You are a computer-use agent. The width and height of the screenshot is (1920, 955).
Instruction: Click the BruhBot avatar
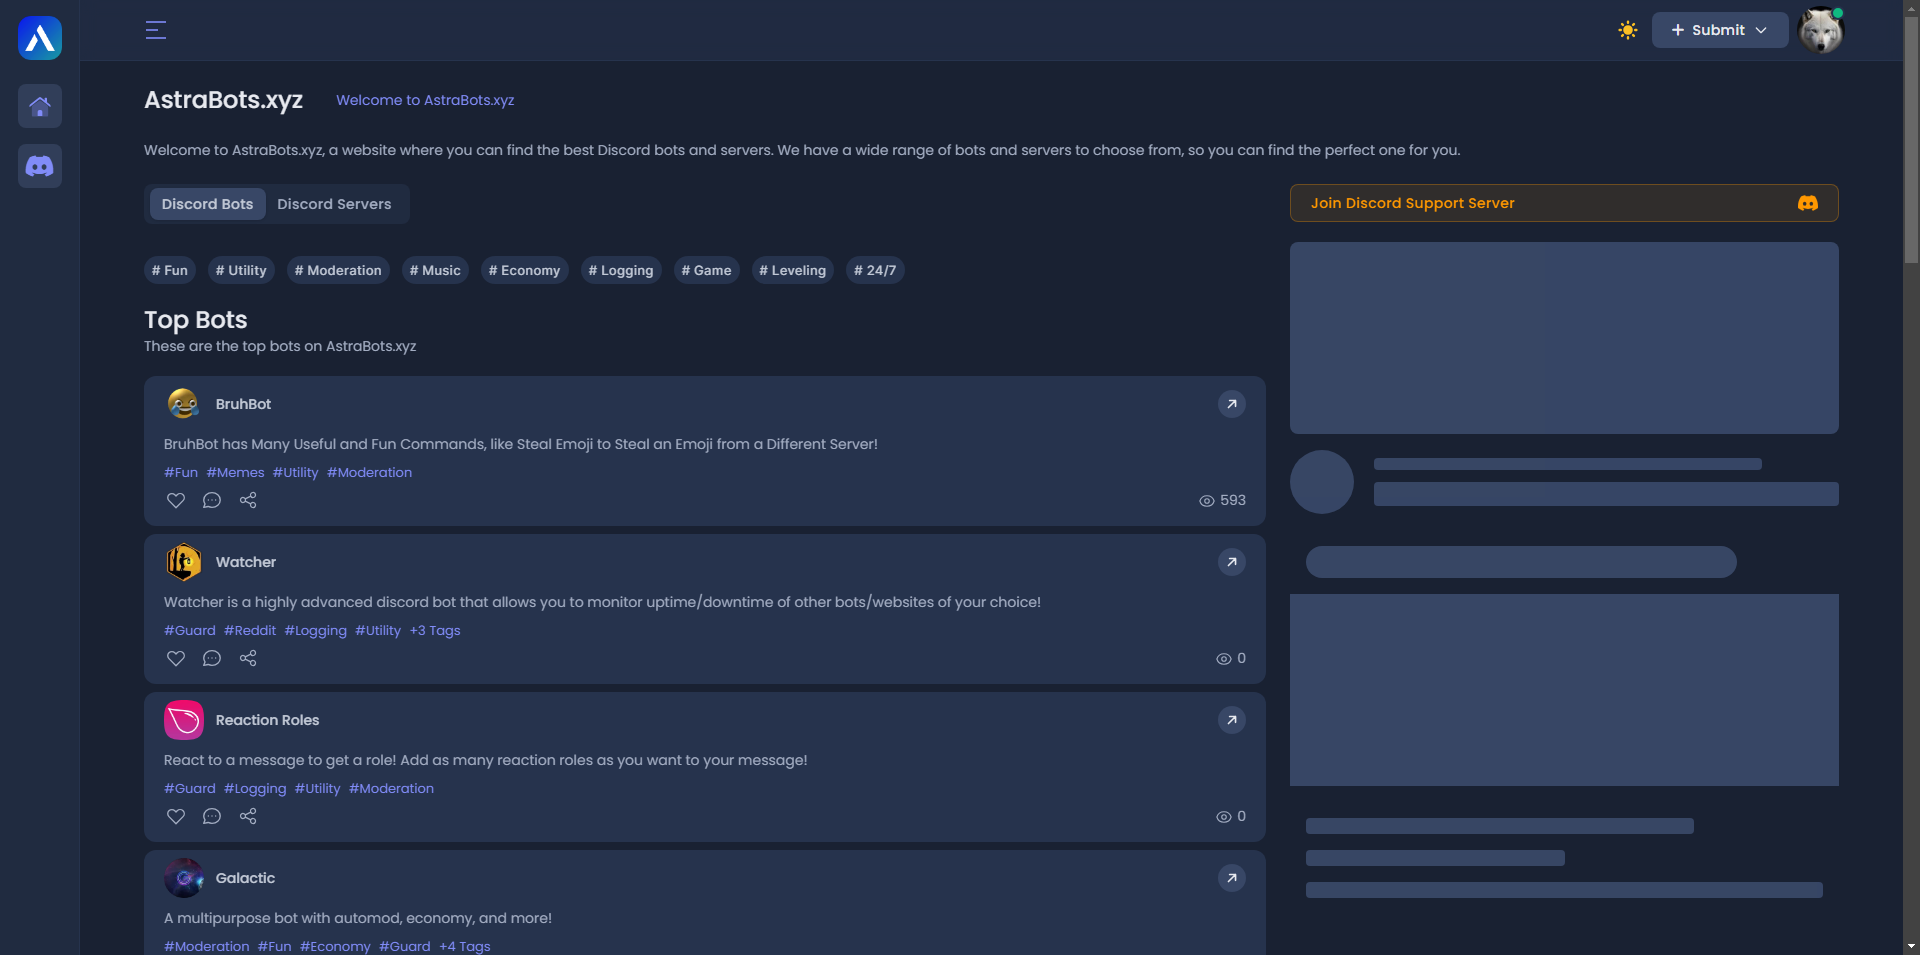point(184,404)
